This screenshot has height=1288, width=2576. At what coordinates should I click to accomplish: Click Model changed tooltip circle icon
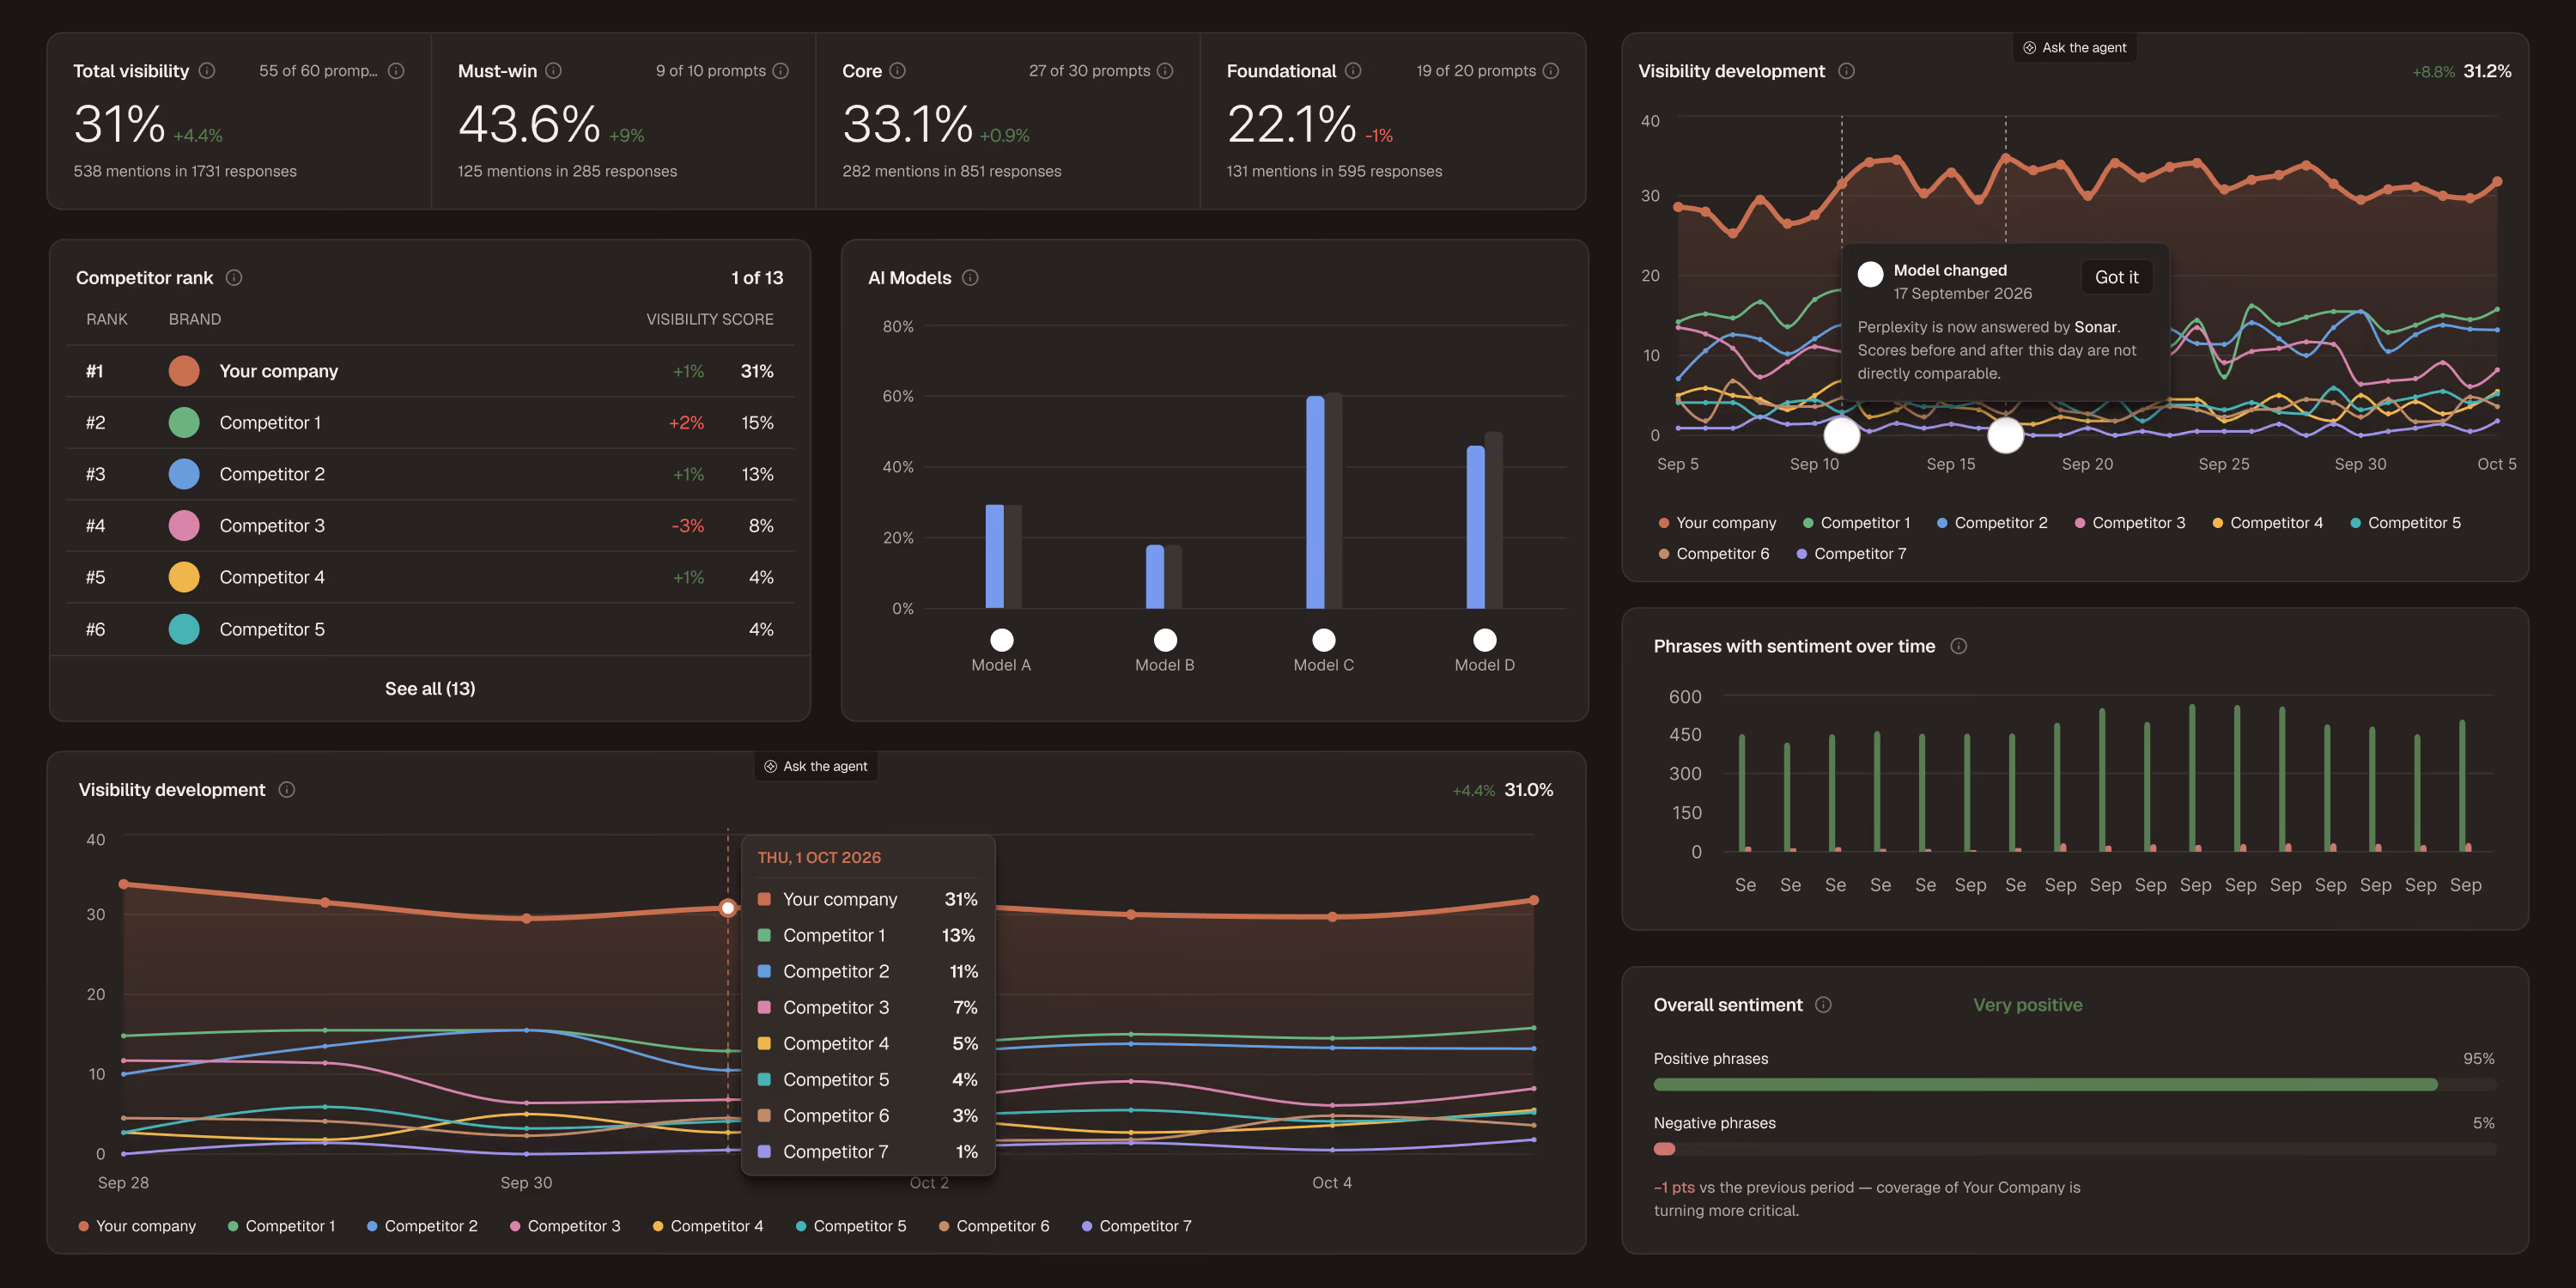click(x=1870, y=275)
